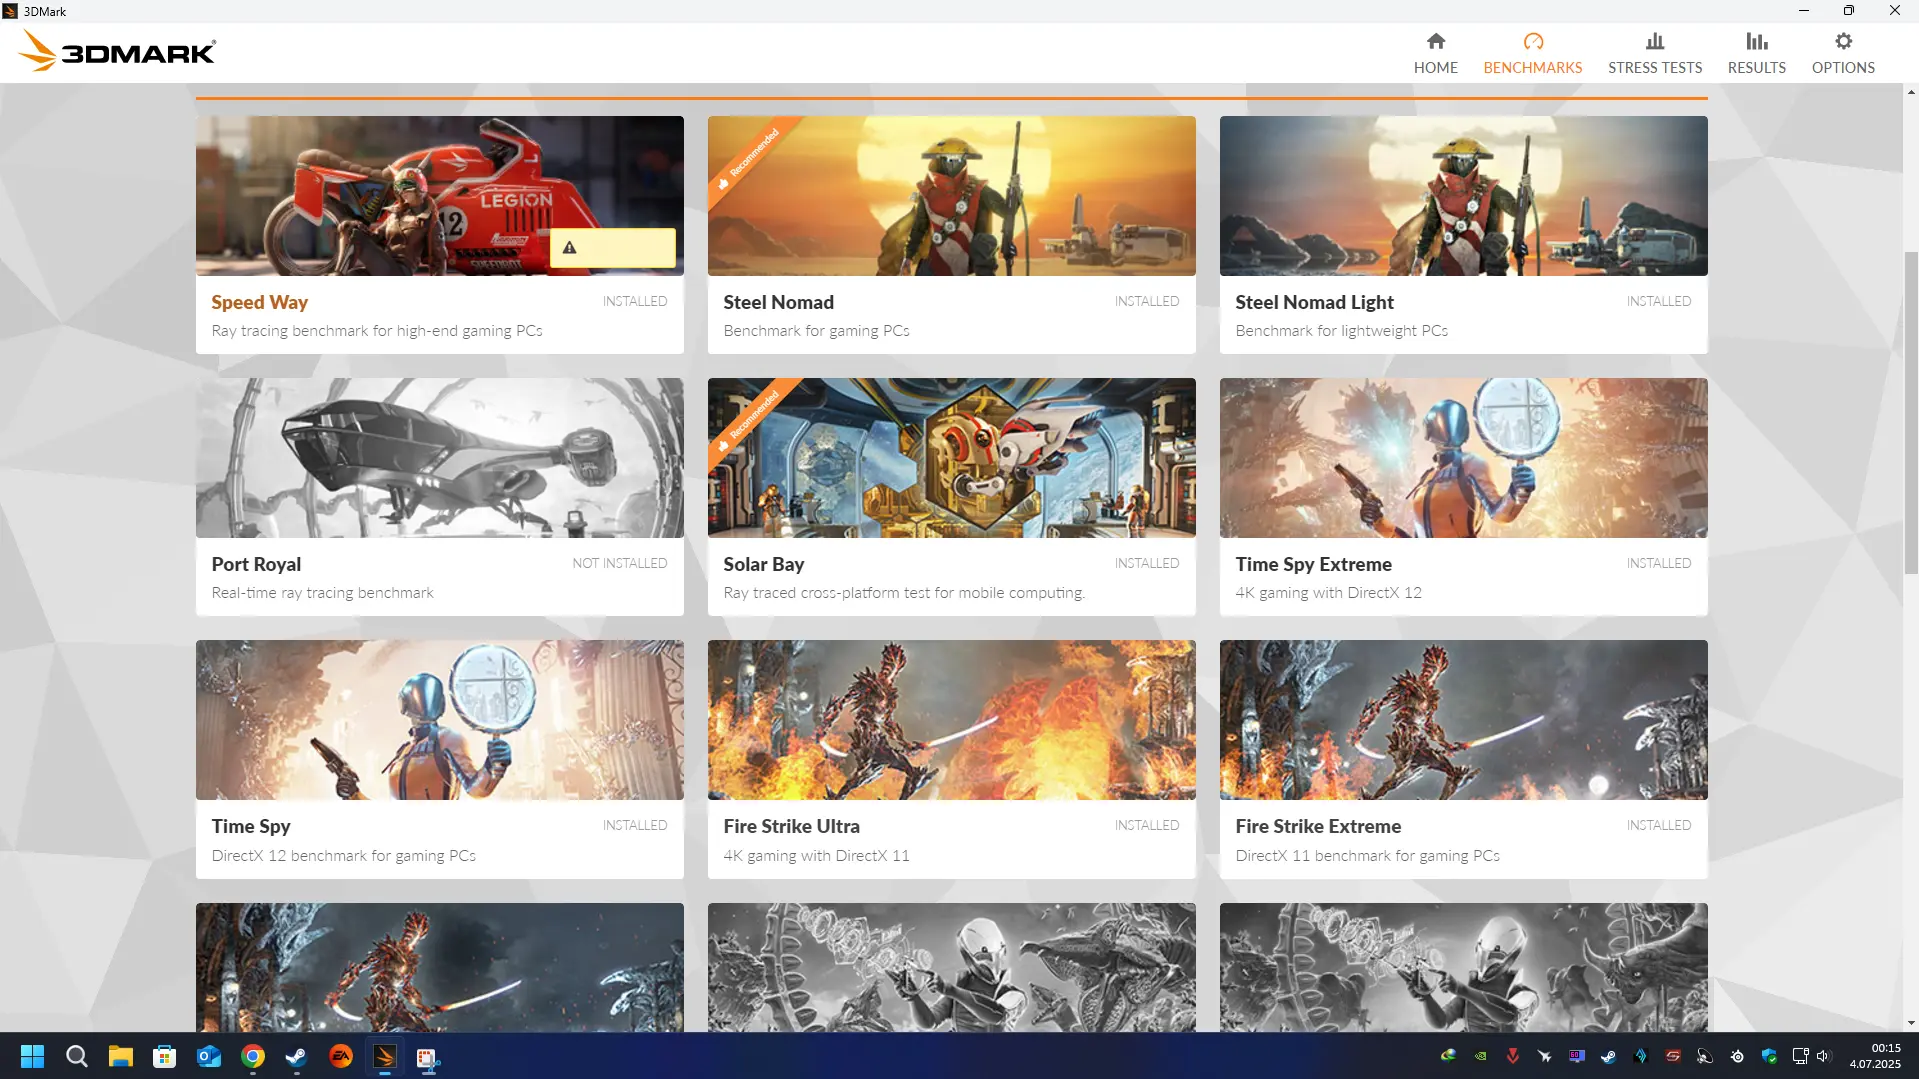Select the Steel Nomad Light image
This screenshot has width=1919, height=1079.
[x=1463, y=196]
